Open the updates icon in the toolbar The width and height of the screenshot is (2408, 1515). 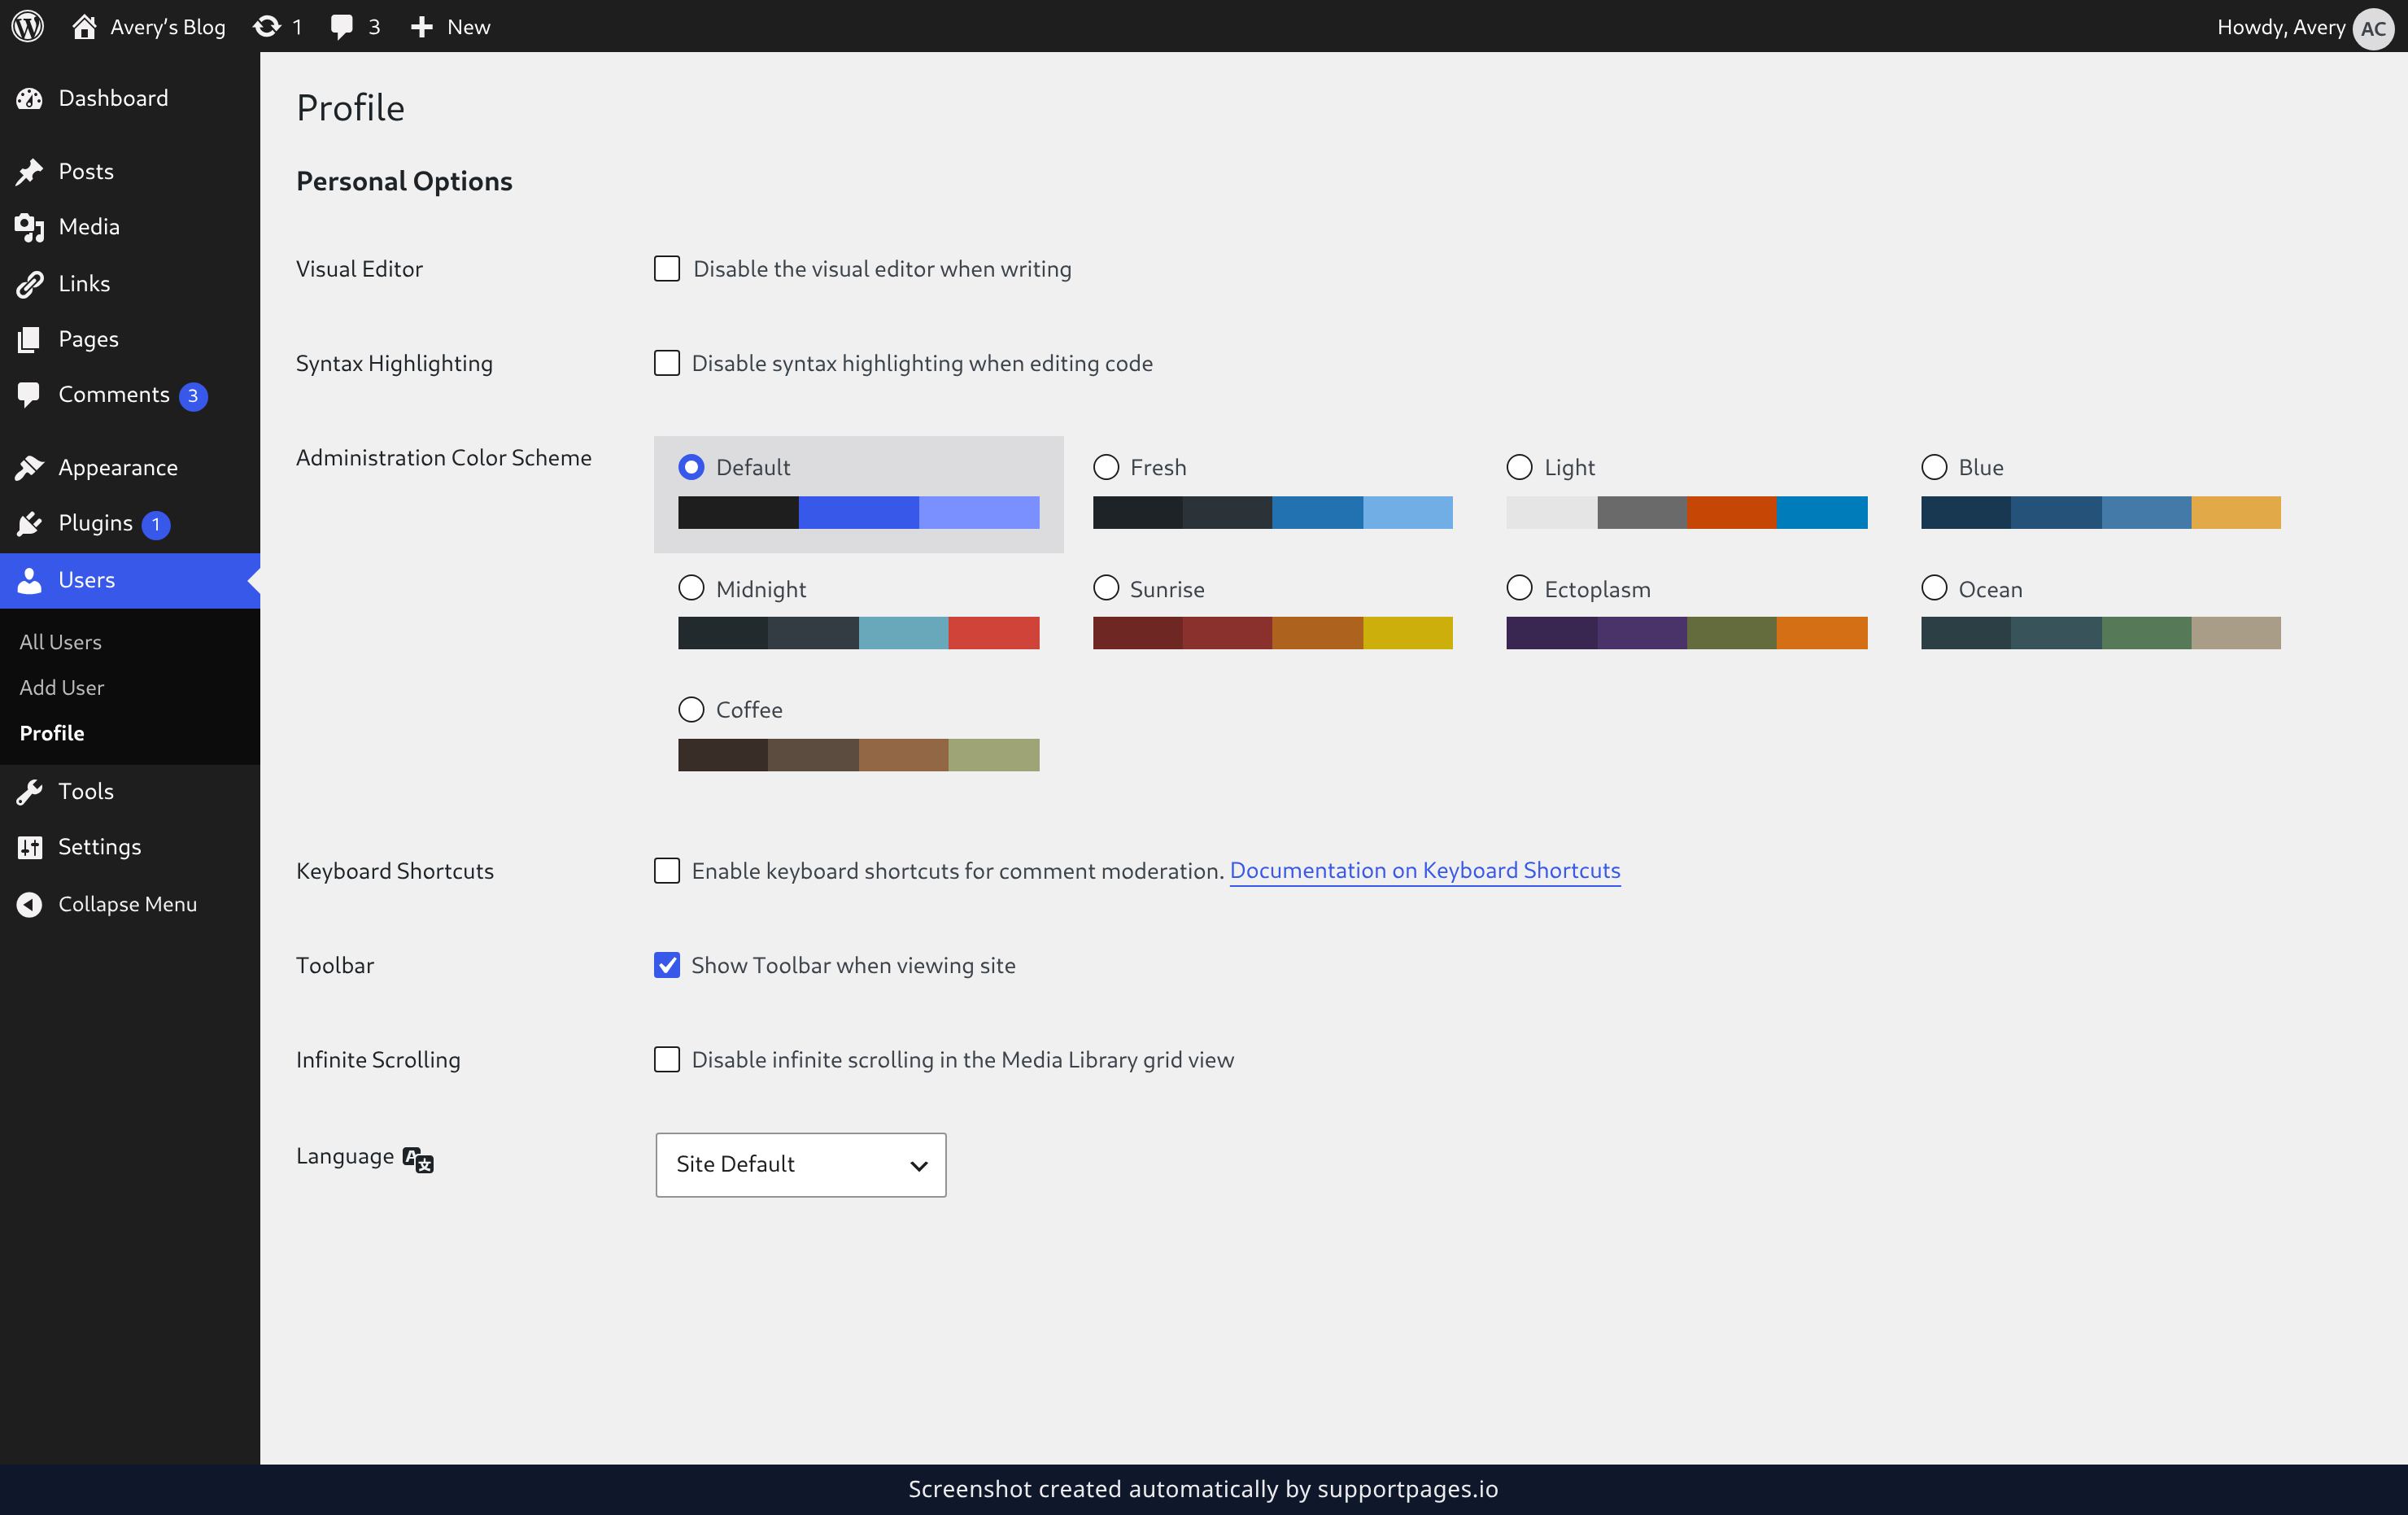pos(266,26)
